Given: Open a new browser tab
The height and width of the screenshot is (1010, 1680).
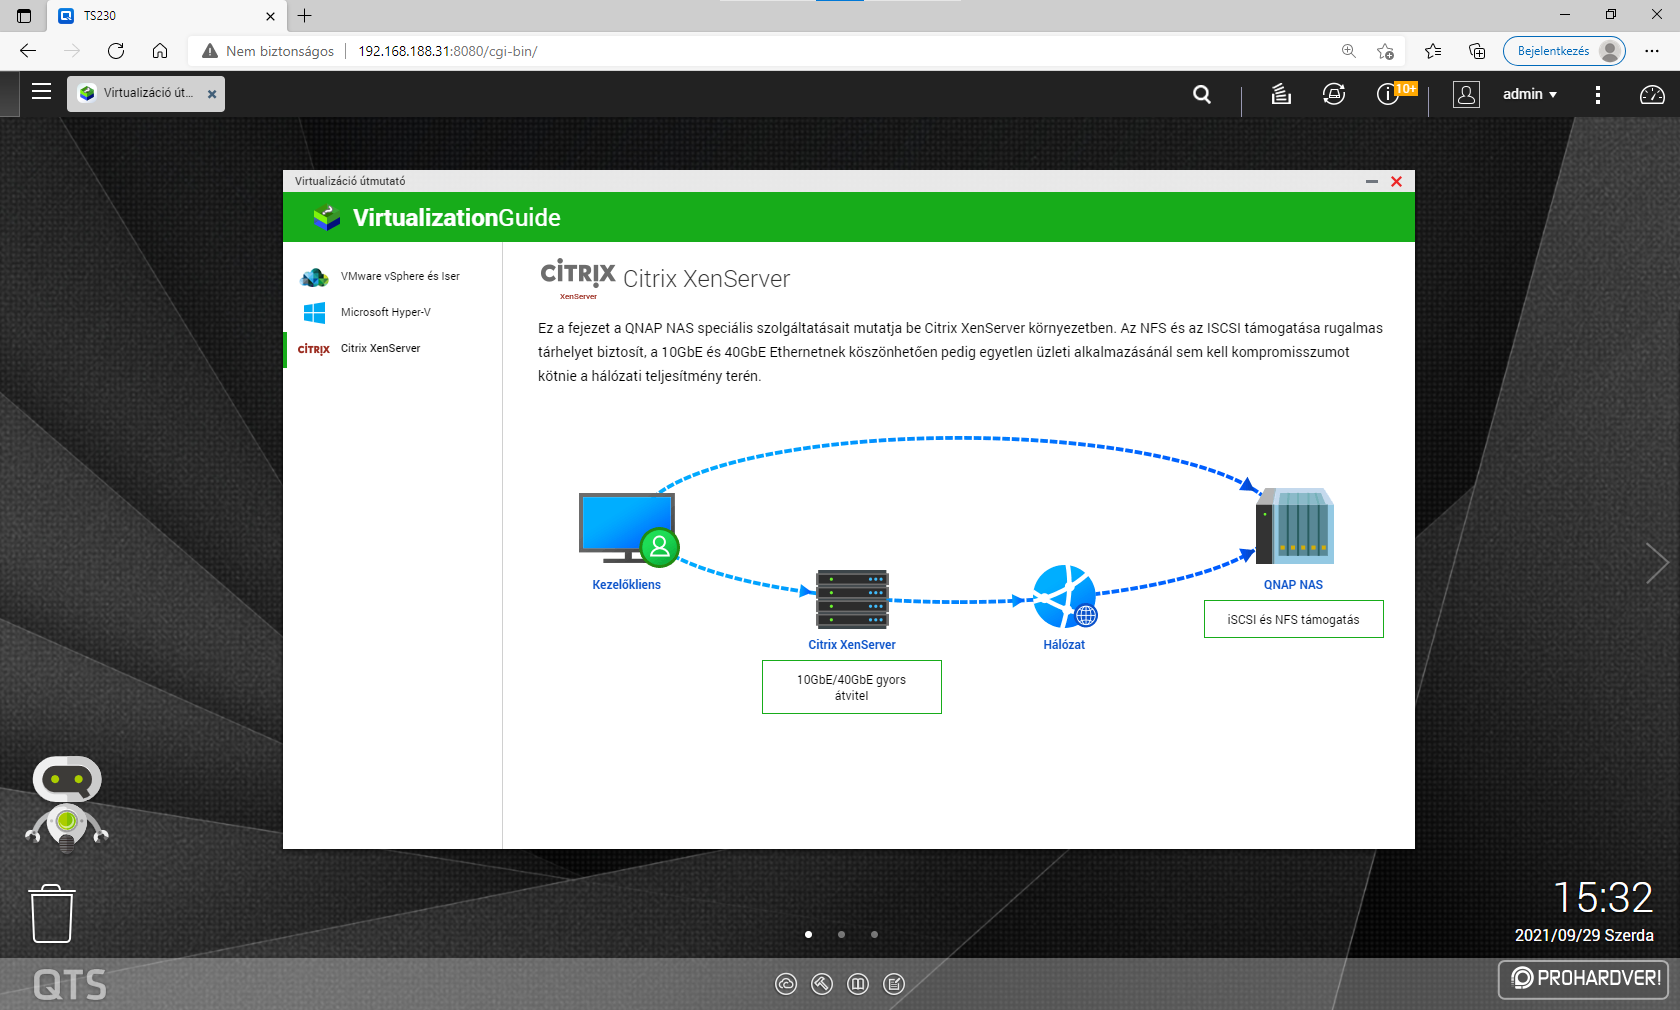Looking at the screenshot, I should pyautogui.click(x=305, y=16).
